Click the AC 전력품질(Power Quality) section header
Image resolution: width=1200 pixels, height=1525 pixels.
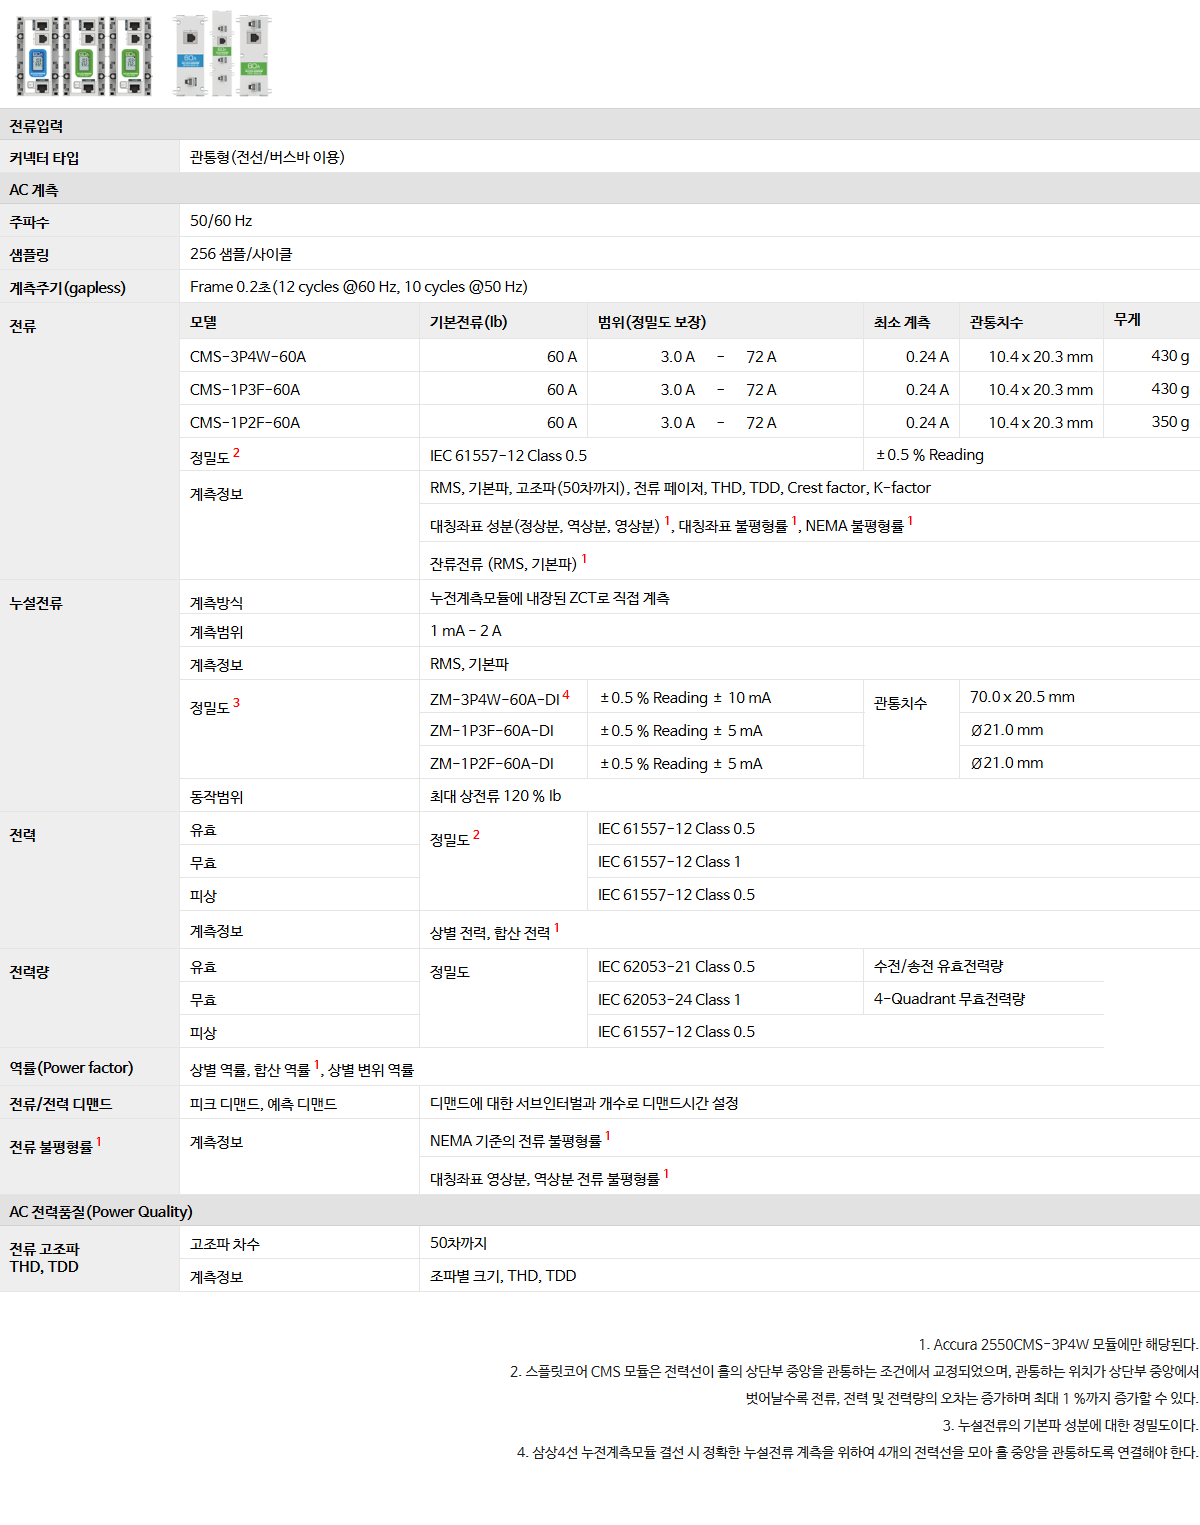[x=101, y=1211]
